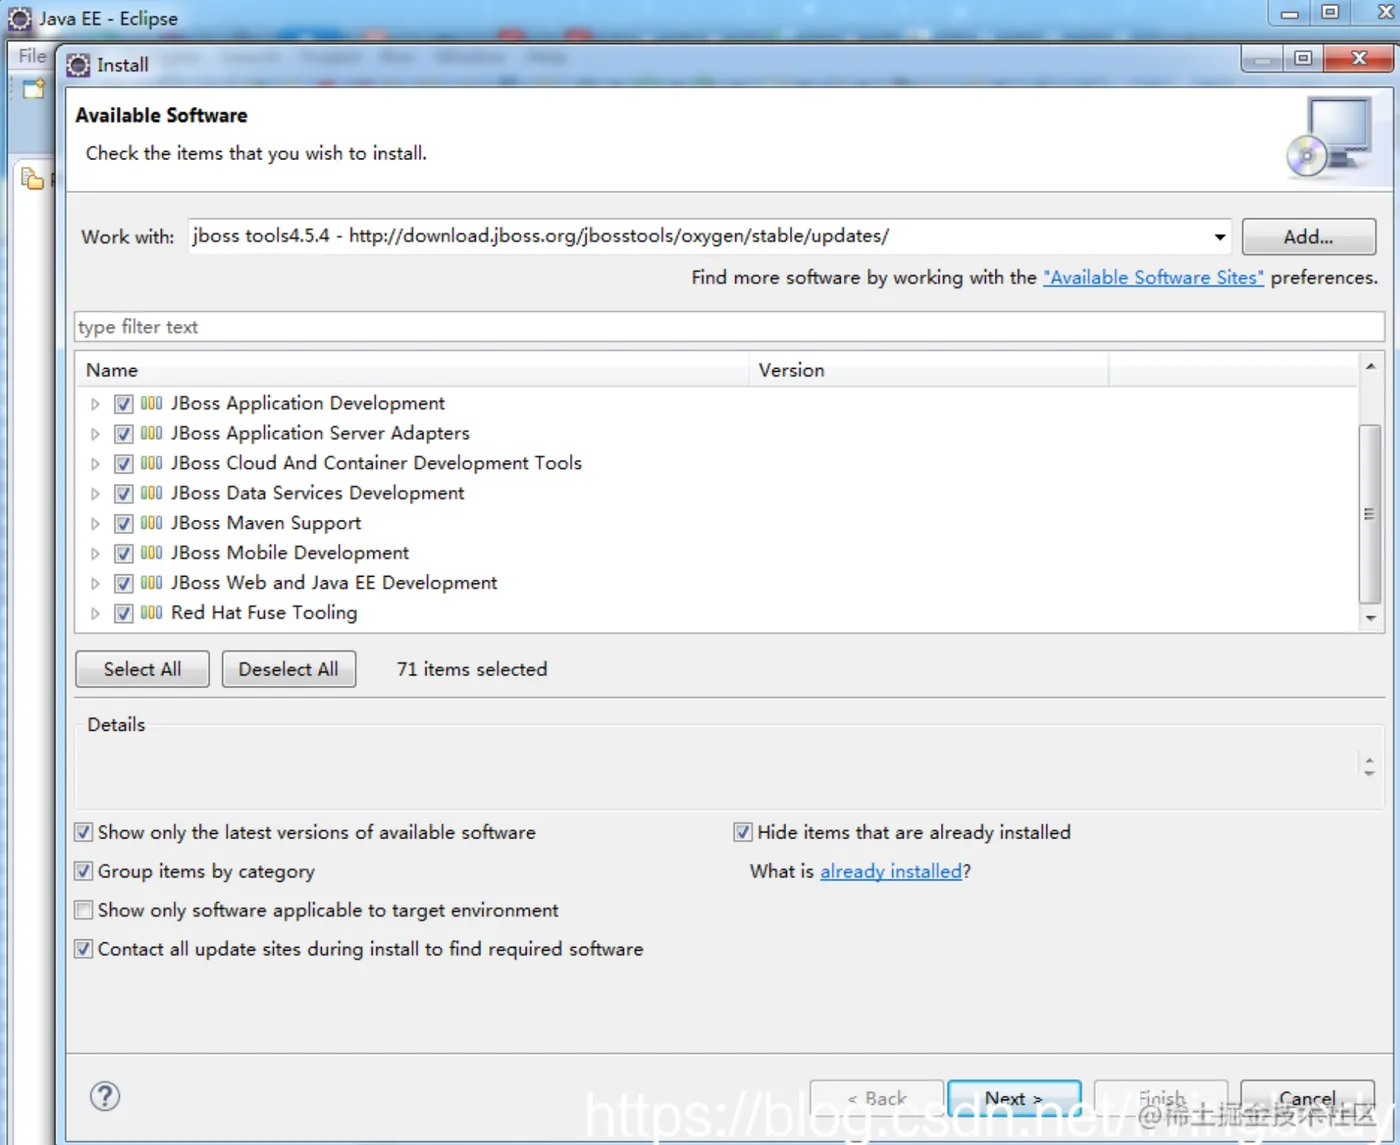The width and height of the screenshot is (1400, 1145).
Task: Click the Name column header
Action: 412,370
